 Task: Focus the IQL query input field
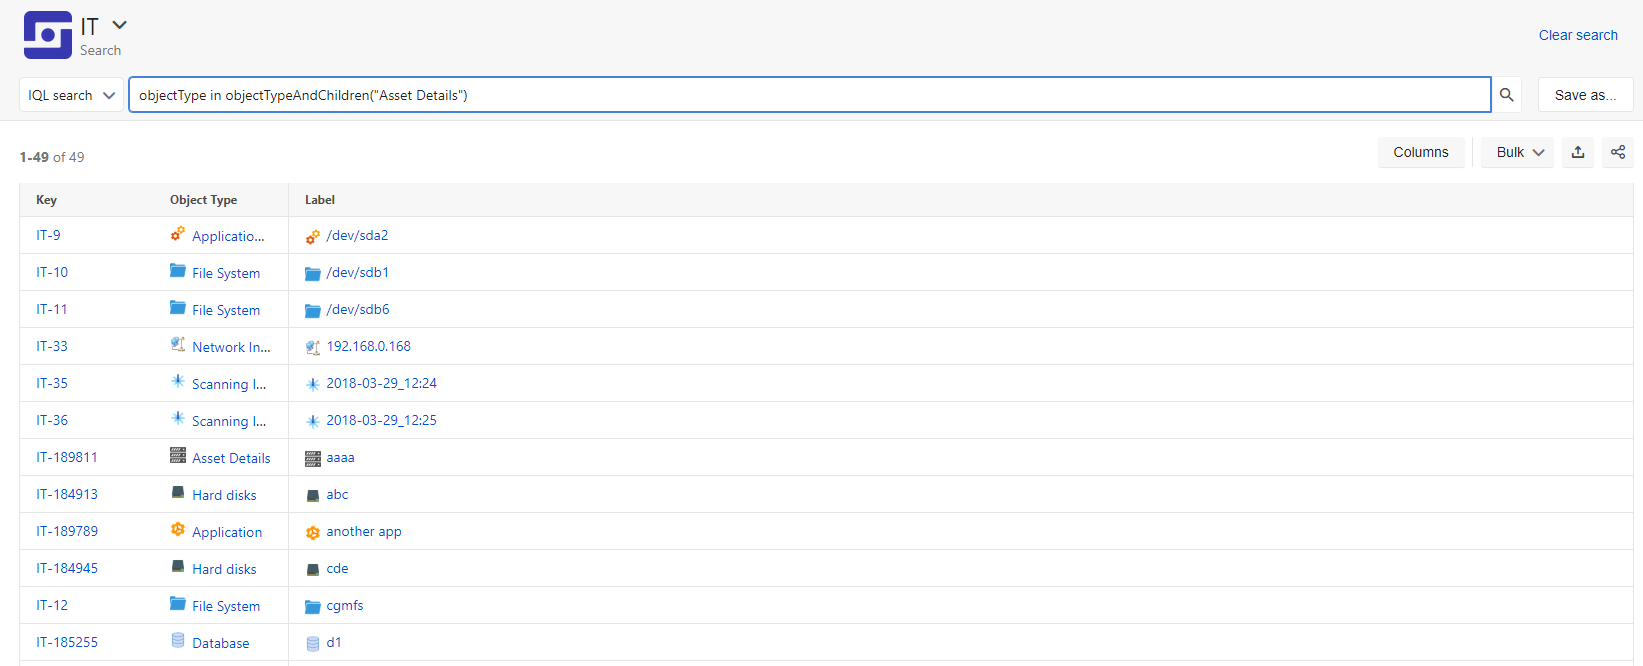tap(810, 95)
